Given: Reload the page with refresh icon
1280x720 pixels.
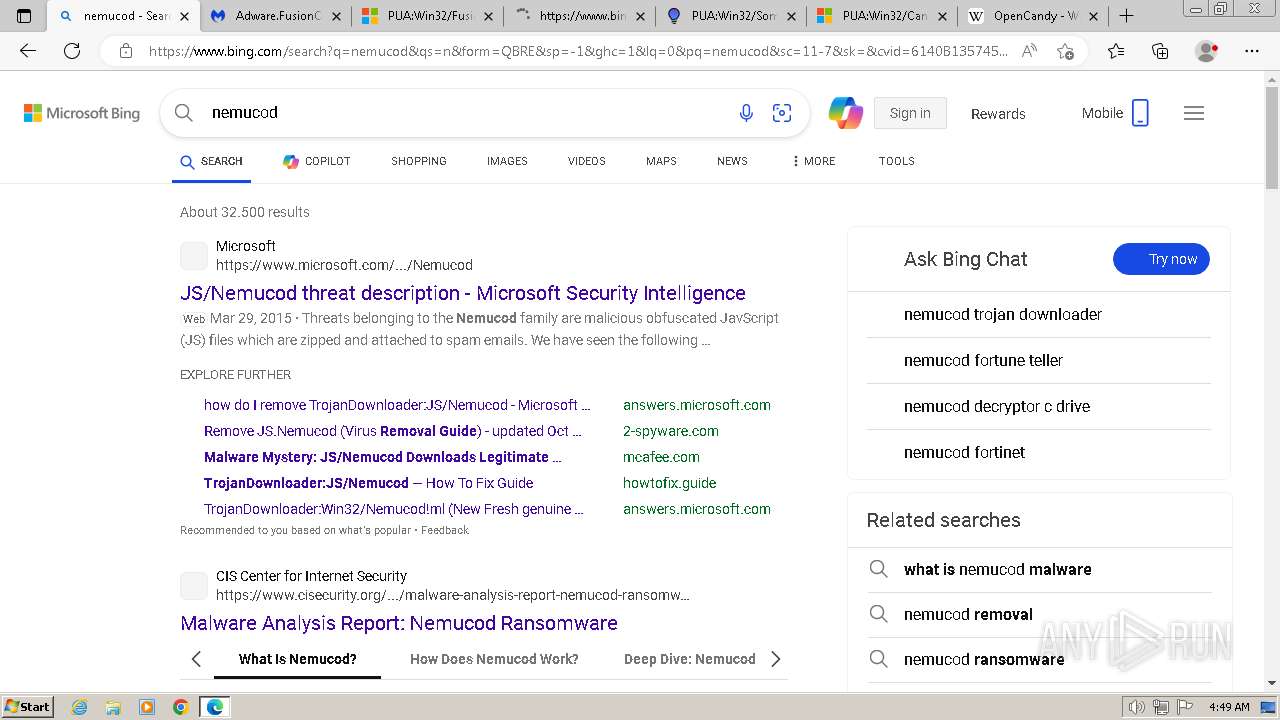Looking at the screenshot, I should [x=72, y=51].
